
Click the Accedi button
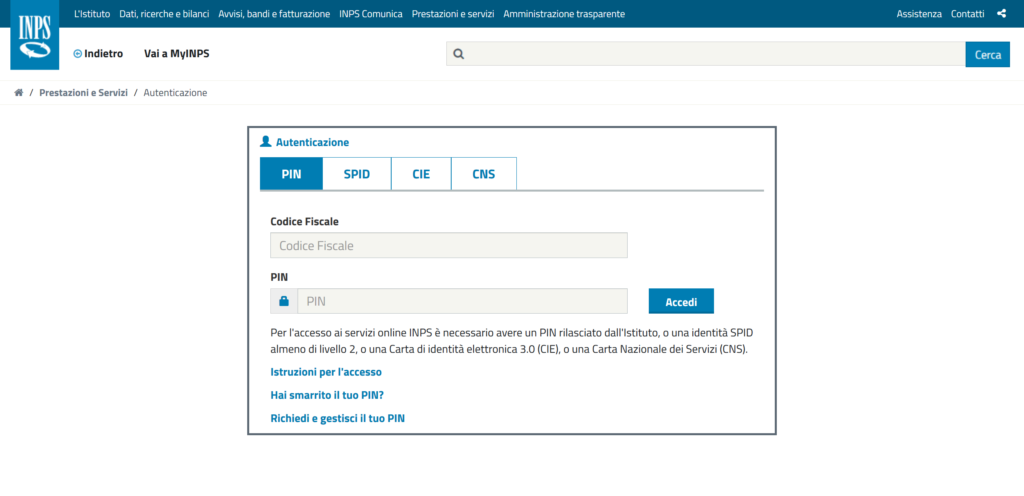[x=681, y=302]
